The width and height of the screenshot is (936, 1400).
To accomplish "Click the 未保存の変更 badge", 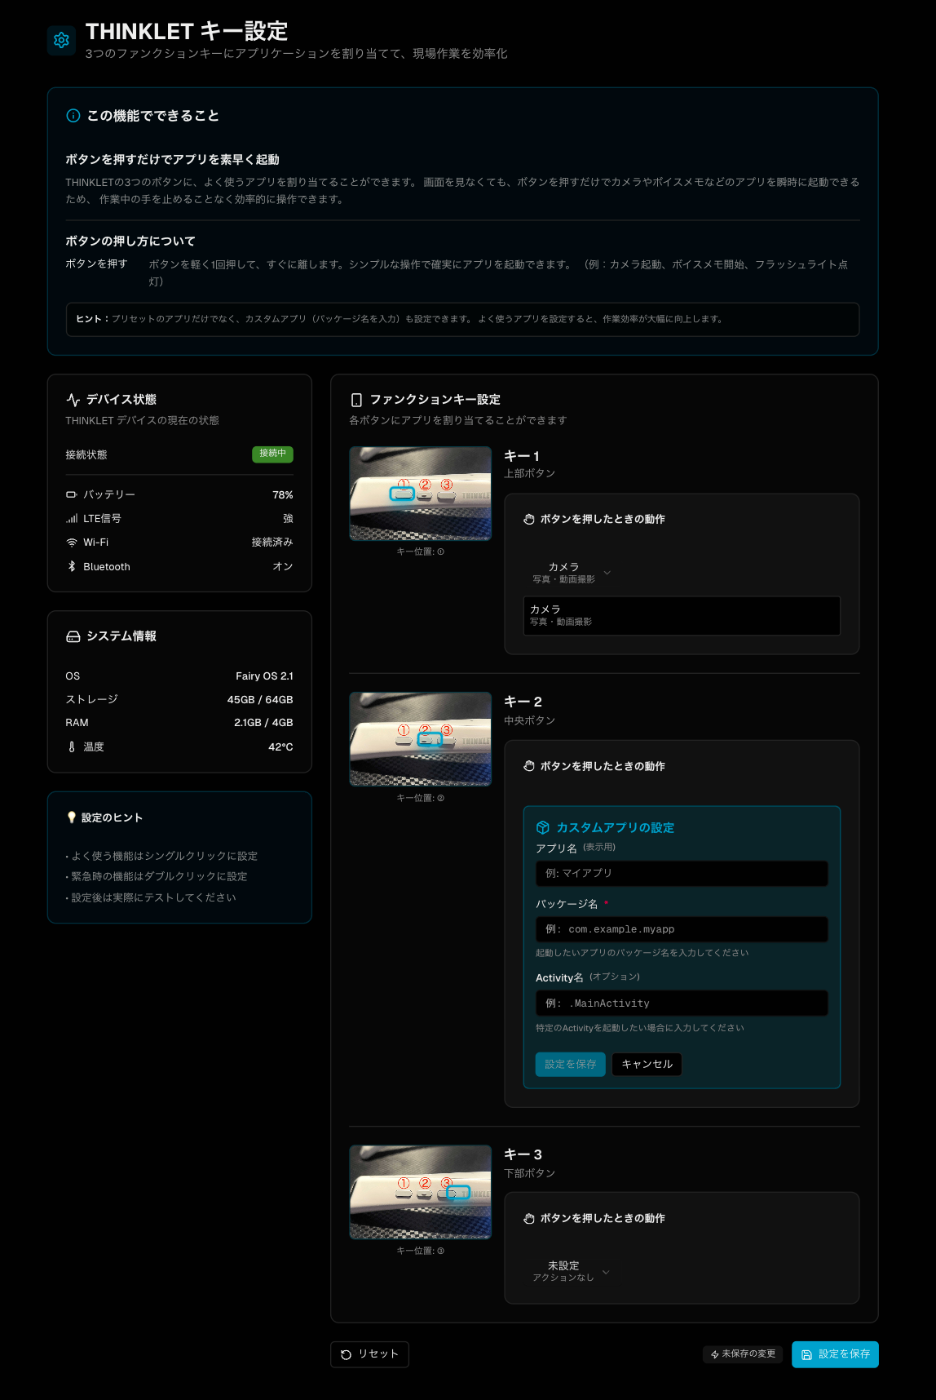I will 743,1355.
